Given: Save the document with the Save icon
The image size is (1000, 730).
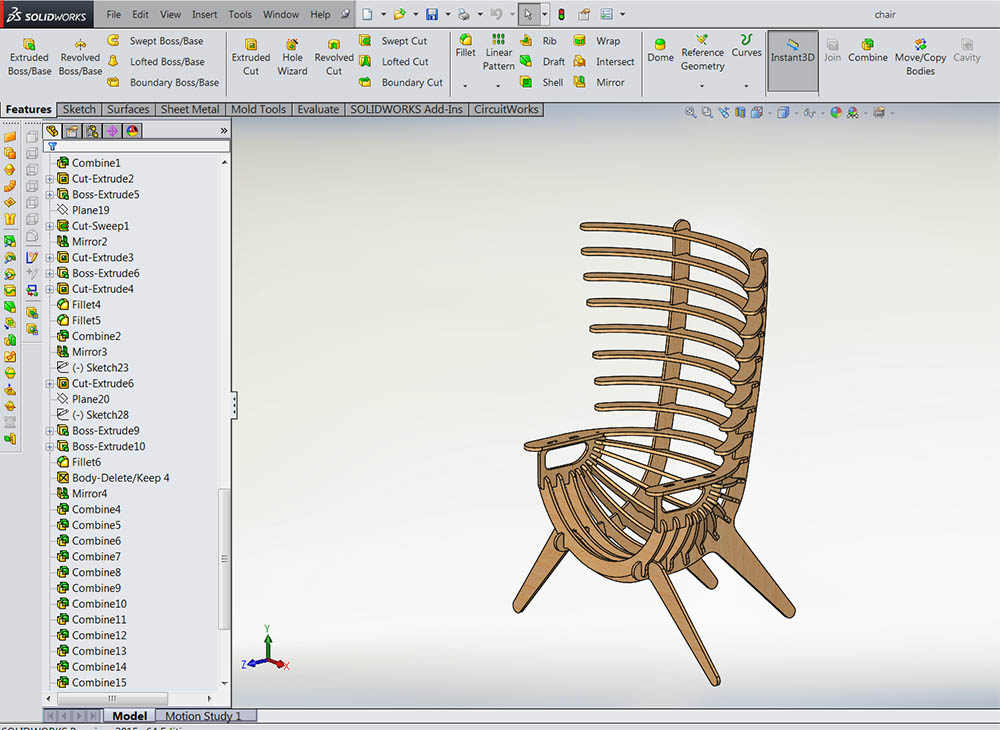Looking at the screenshot, I should tap(432, 14).
